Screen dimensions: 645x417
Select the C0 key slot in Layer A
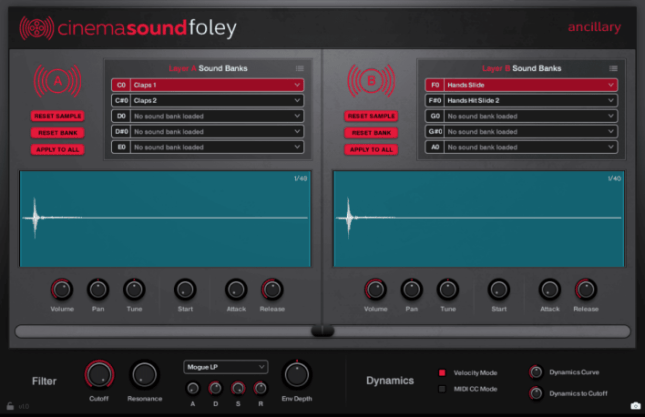tap(121, 85)
